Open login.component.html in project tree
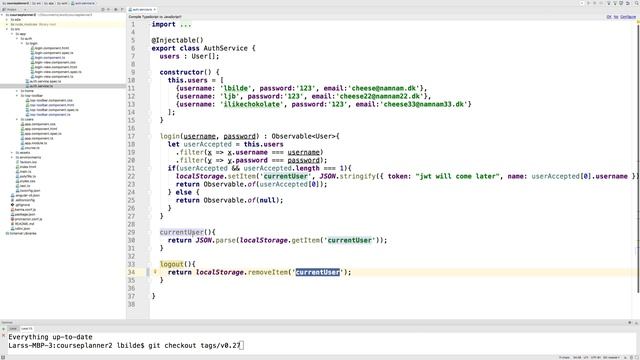The image size is (640, 360). [49, 48]
